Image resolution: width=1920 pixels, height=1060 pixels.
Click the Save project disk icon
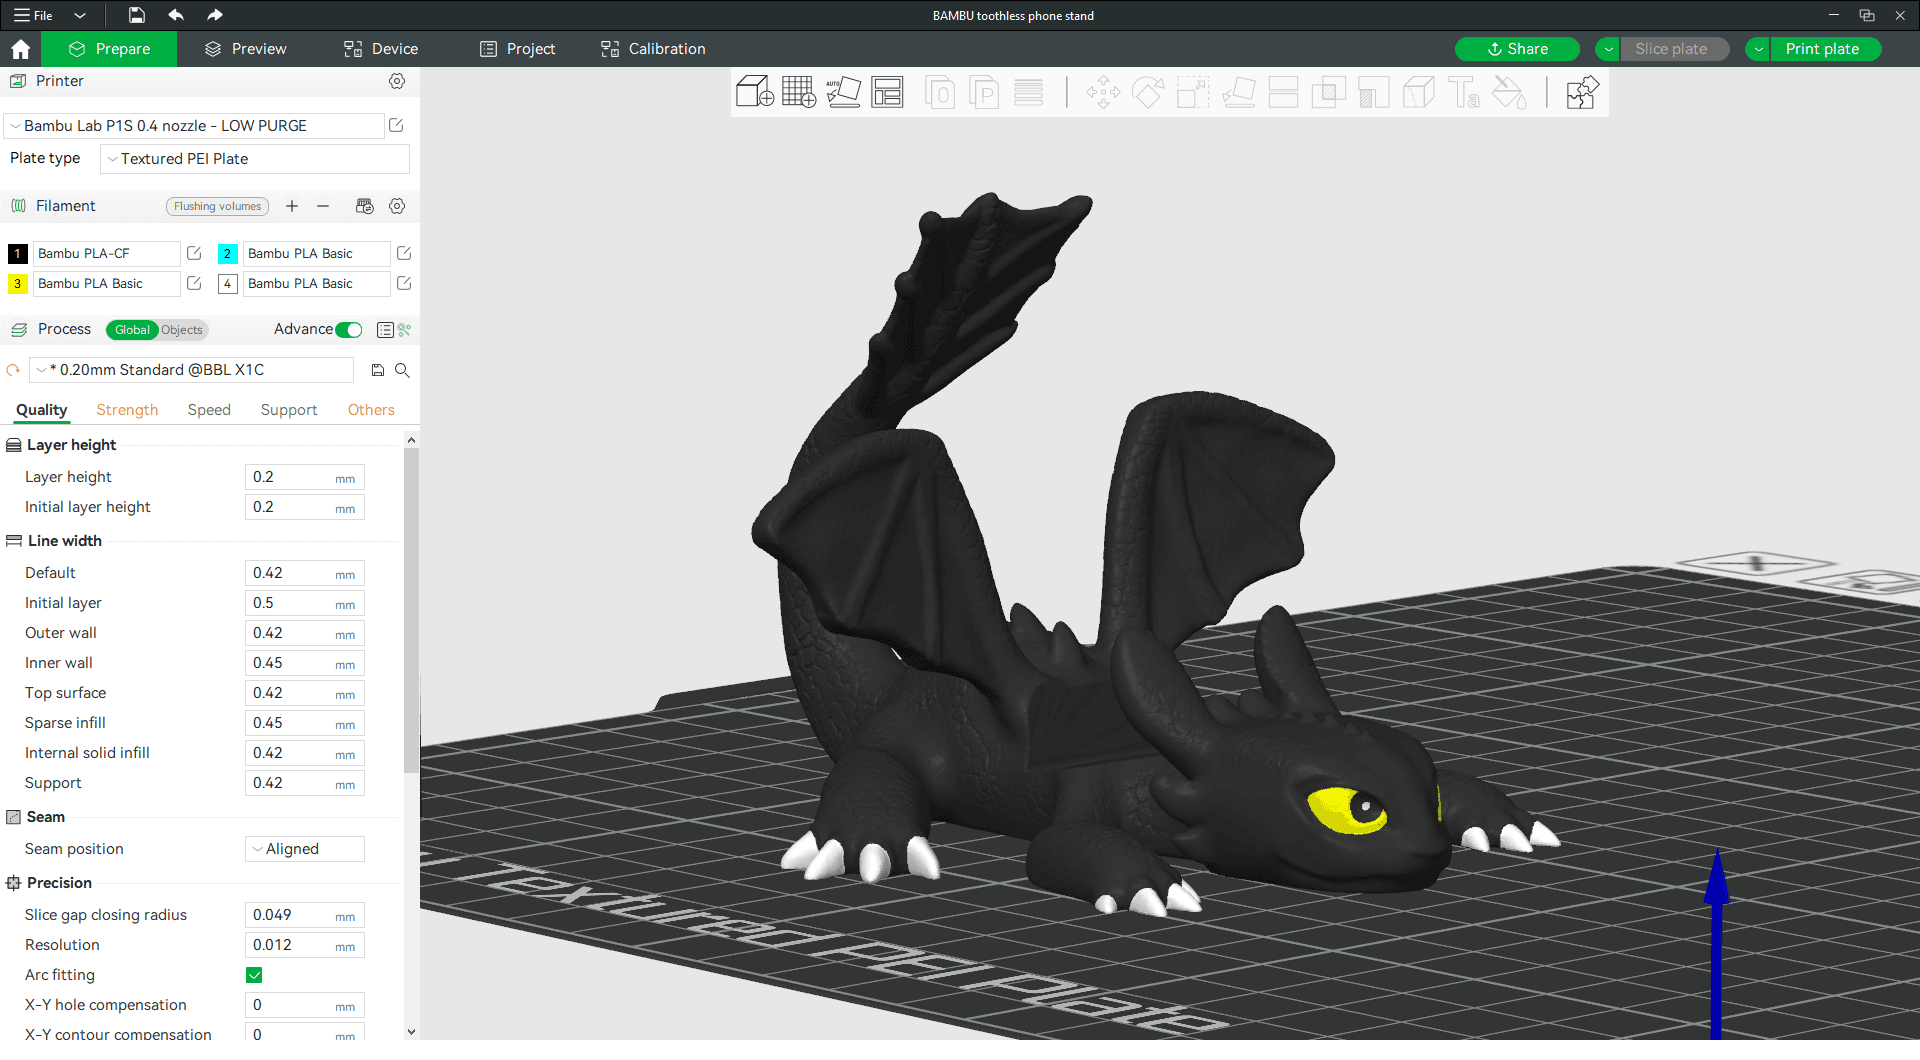[137, 15]
